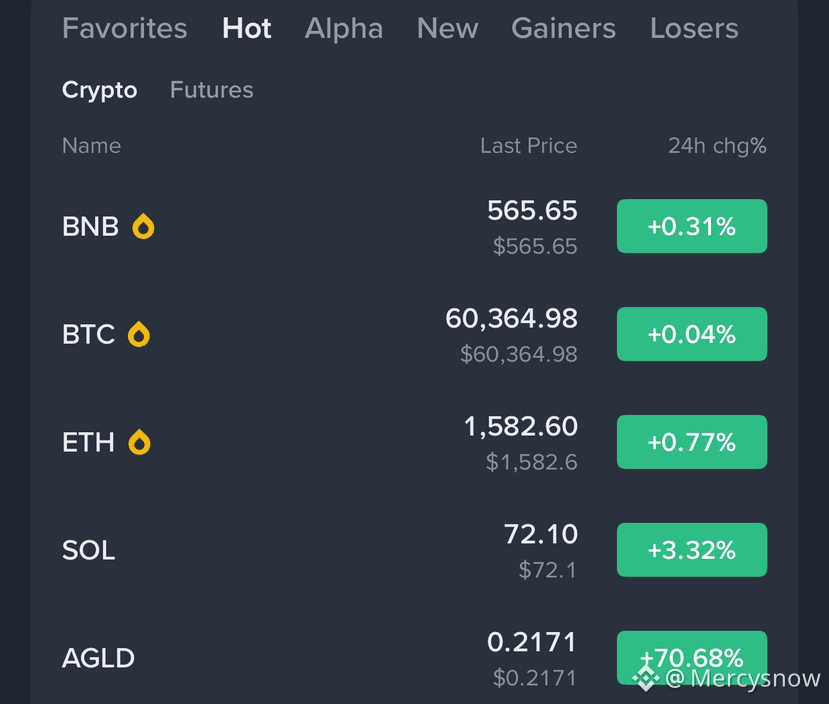Click the Binance logo watermark icon
This screenshot has height=704, width=829.
point(646,678)
